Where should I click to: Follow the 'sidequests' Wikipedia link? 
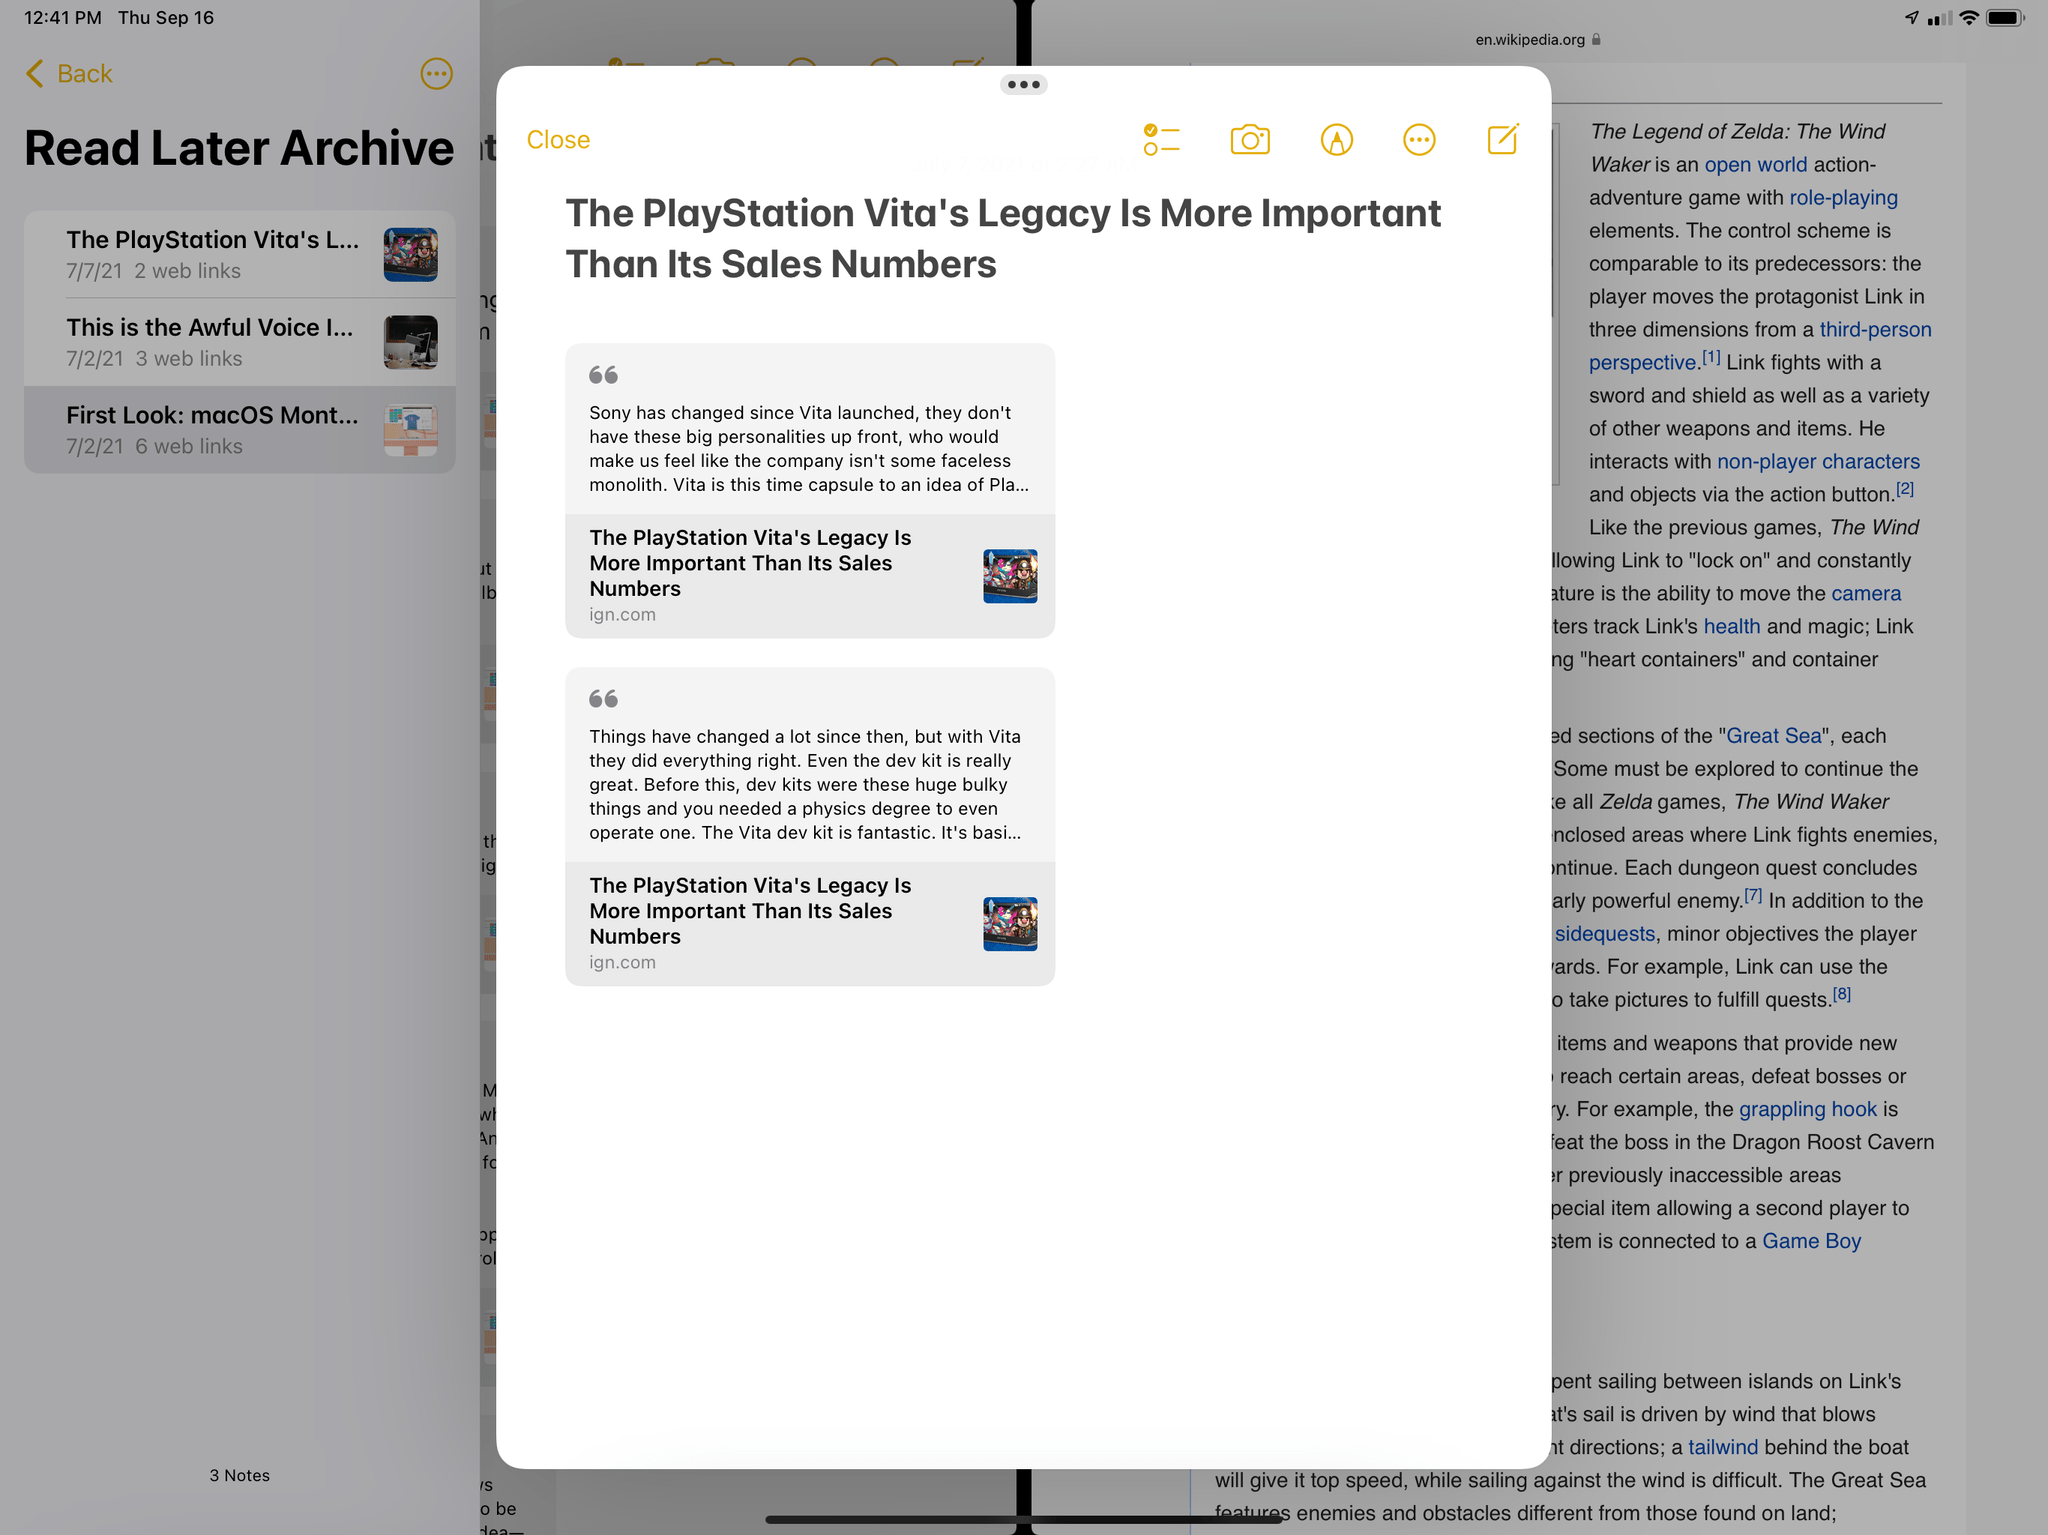[x=1605, y=934]
